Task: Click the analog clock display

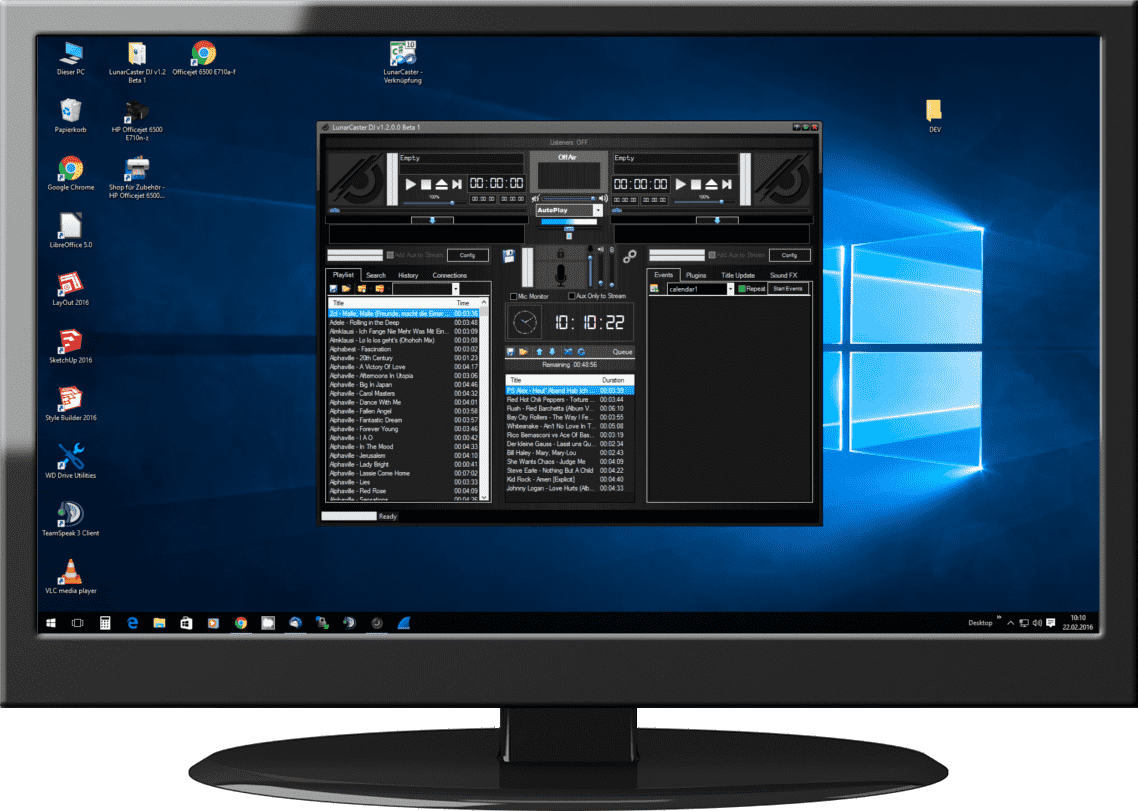Action: [525, 322]
